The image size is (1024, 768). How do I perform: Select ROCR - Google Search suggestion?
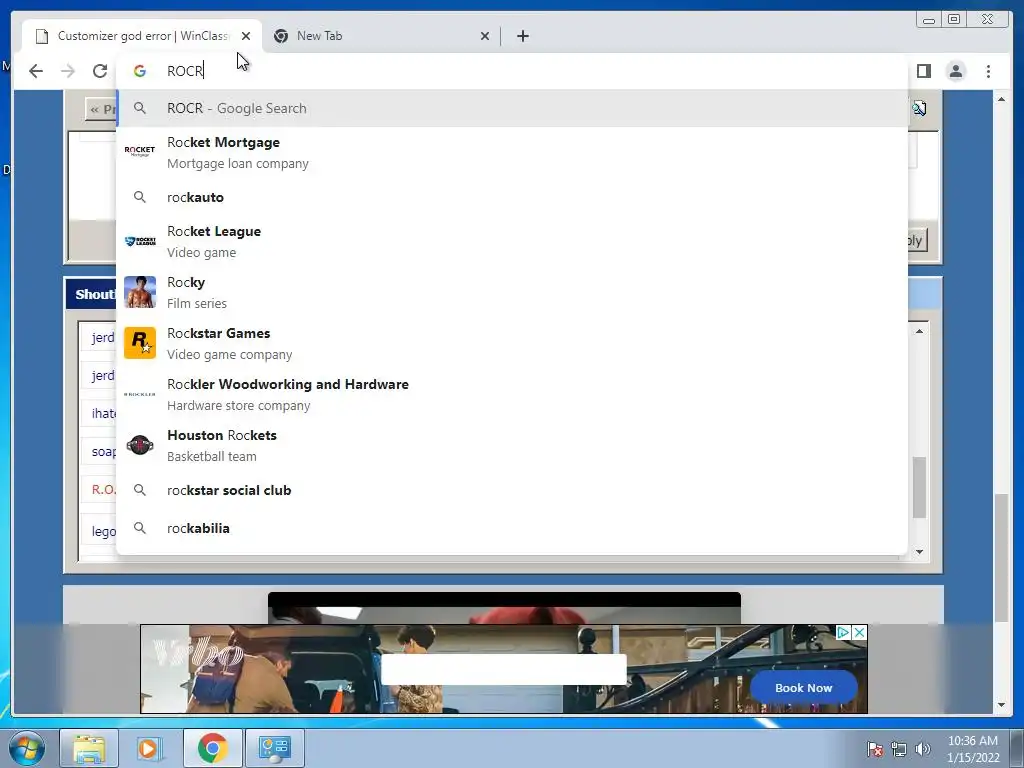point(512,108)
